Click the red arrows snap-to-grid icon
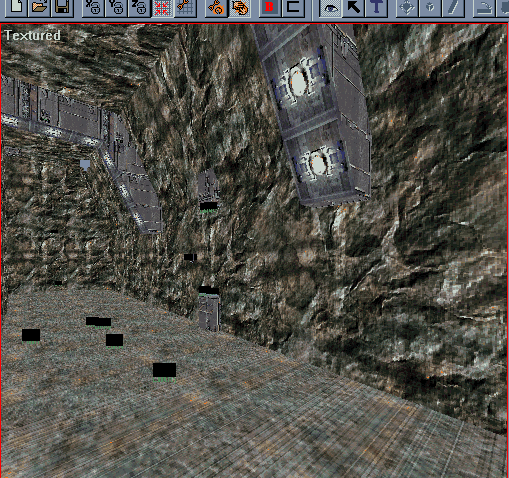The width and height of the screenshot is (509, 478). click(x=162, y=7)
